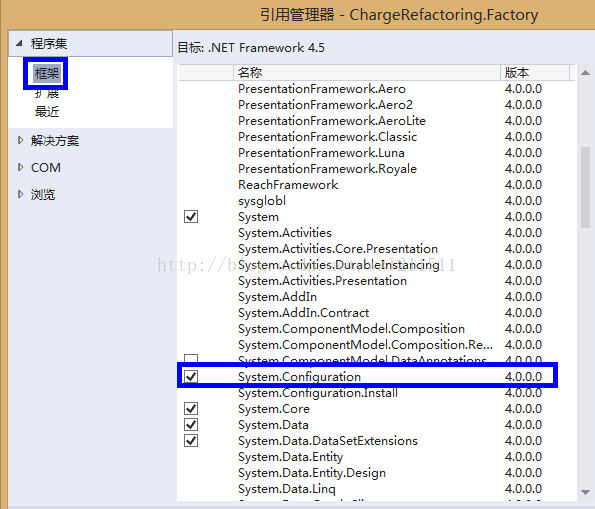Uncheck the System.Data checkbox
Screen dimensions: 595x509
tap(191, 425)
